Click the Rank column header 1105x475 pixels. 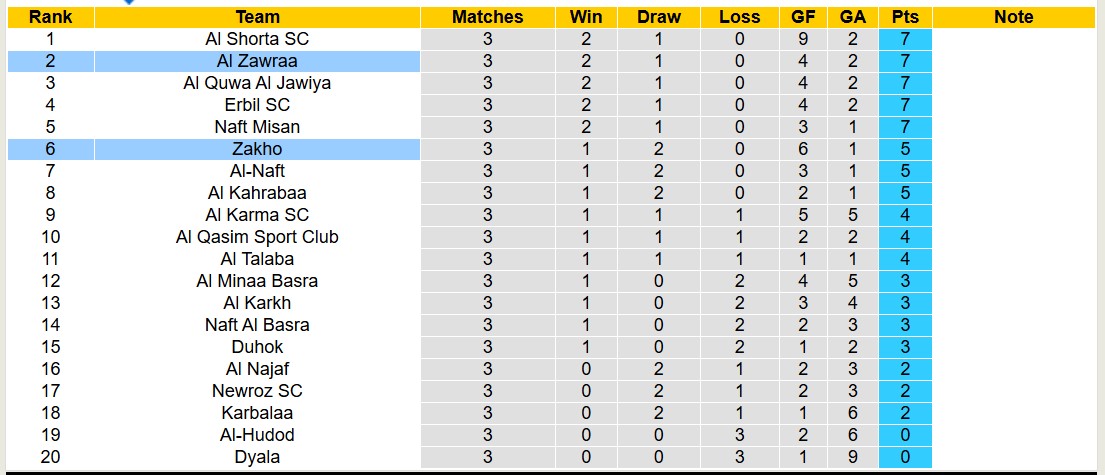point(50,17)
